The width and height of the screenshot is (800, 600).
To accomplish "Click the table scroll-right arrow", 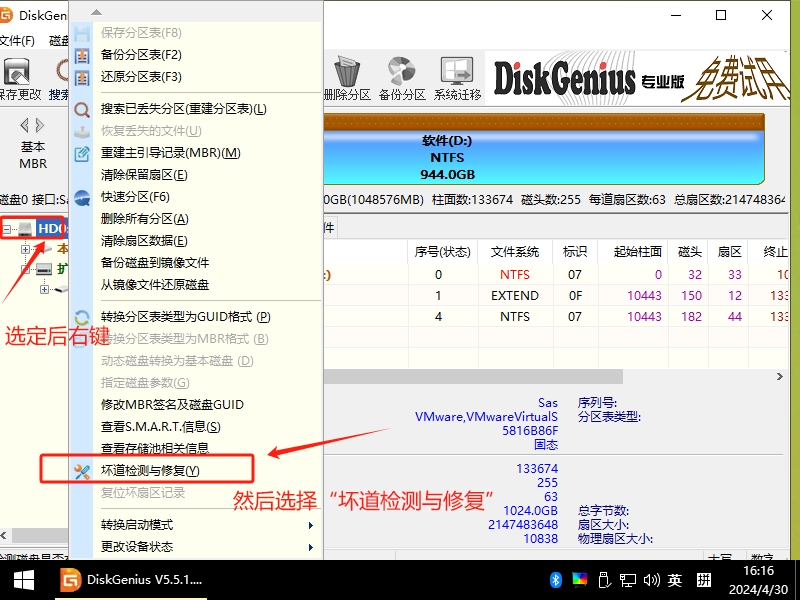I will tap(780, 377).
